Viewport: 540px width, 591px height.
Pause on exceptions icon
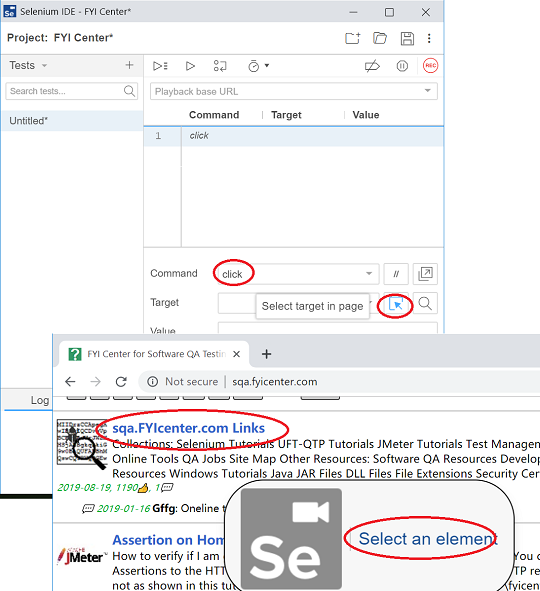pyautogui.click(x=402, y=66)
